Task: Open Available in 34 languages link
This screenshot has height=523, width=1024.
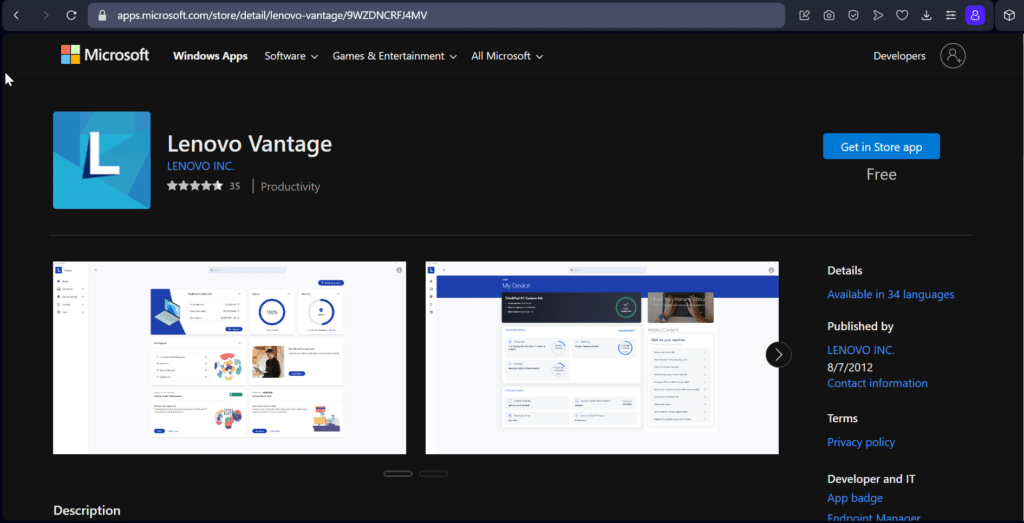Action: pyautogui.click(x=891, y=294)
